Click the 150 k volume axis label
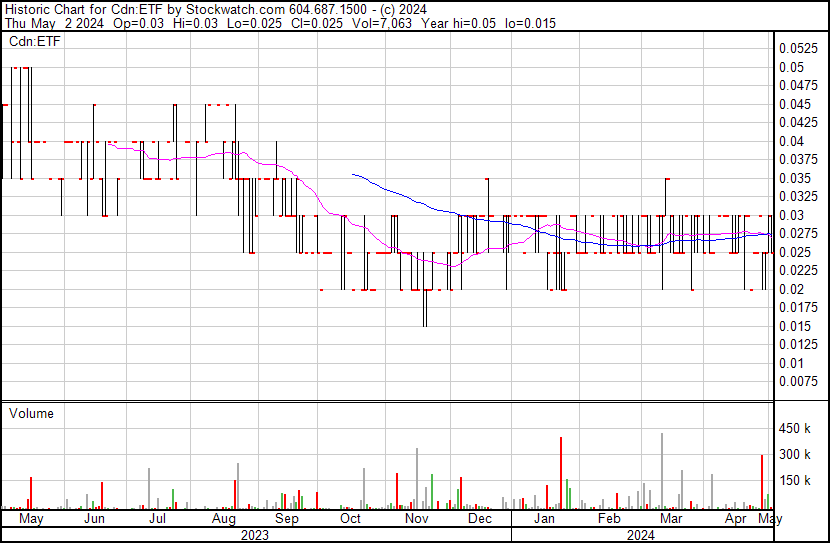Screen dimensions: 830x543 [795, 481]
